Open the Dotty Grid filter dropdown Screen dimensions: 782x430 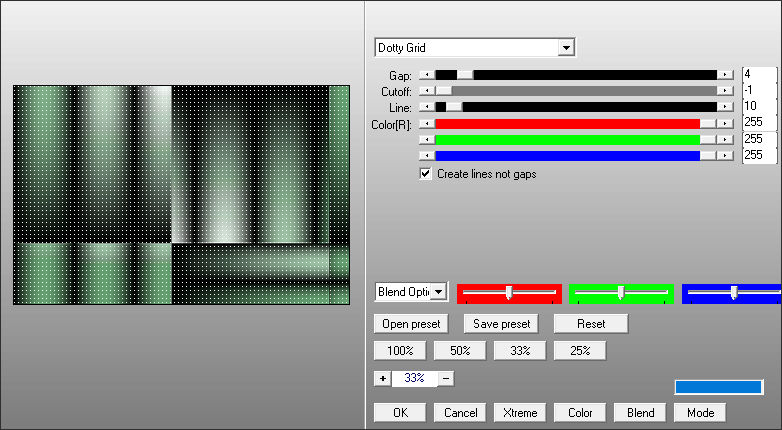pyautogui.click(x=566, y=48)
